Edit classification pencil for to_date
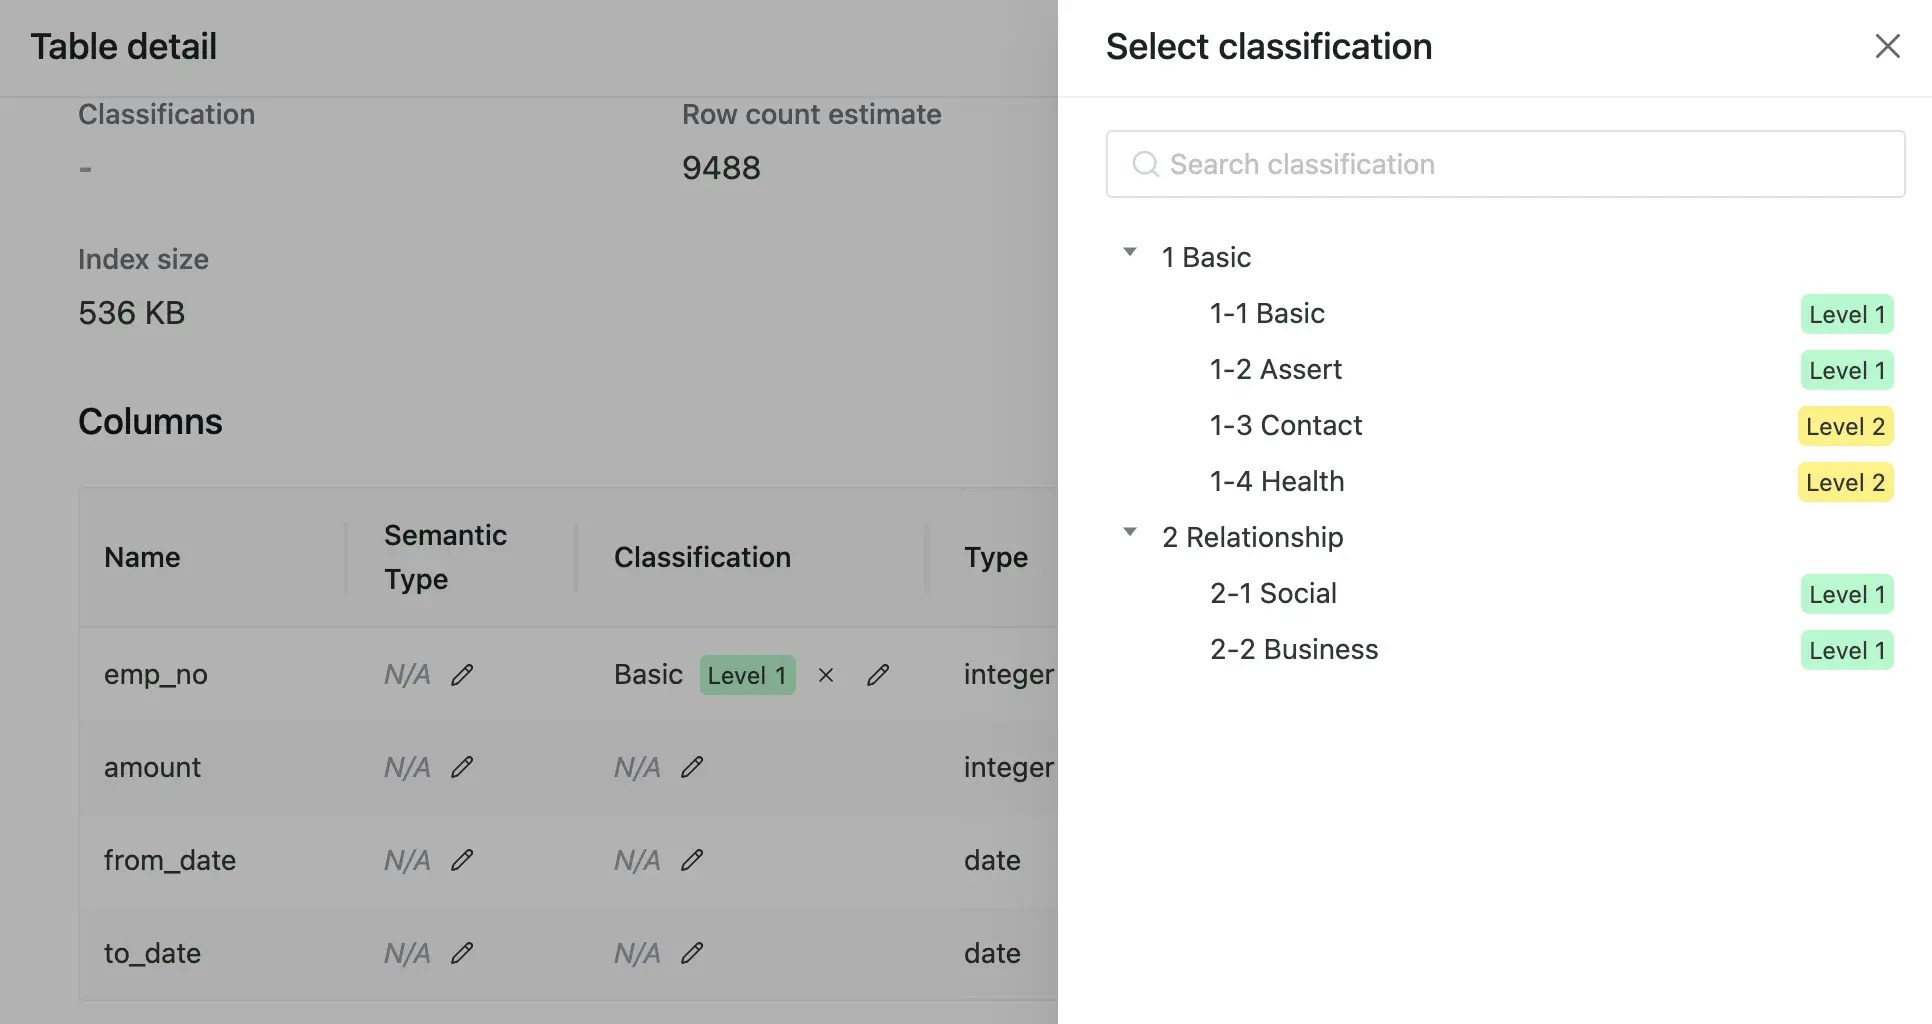 (692, 953)
